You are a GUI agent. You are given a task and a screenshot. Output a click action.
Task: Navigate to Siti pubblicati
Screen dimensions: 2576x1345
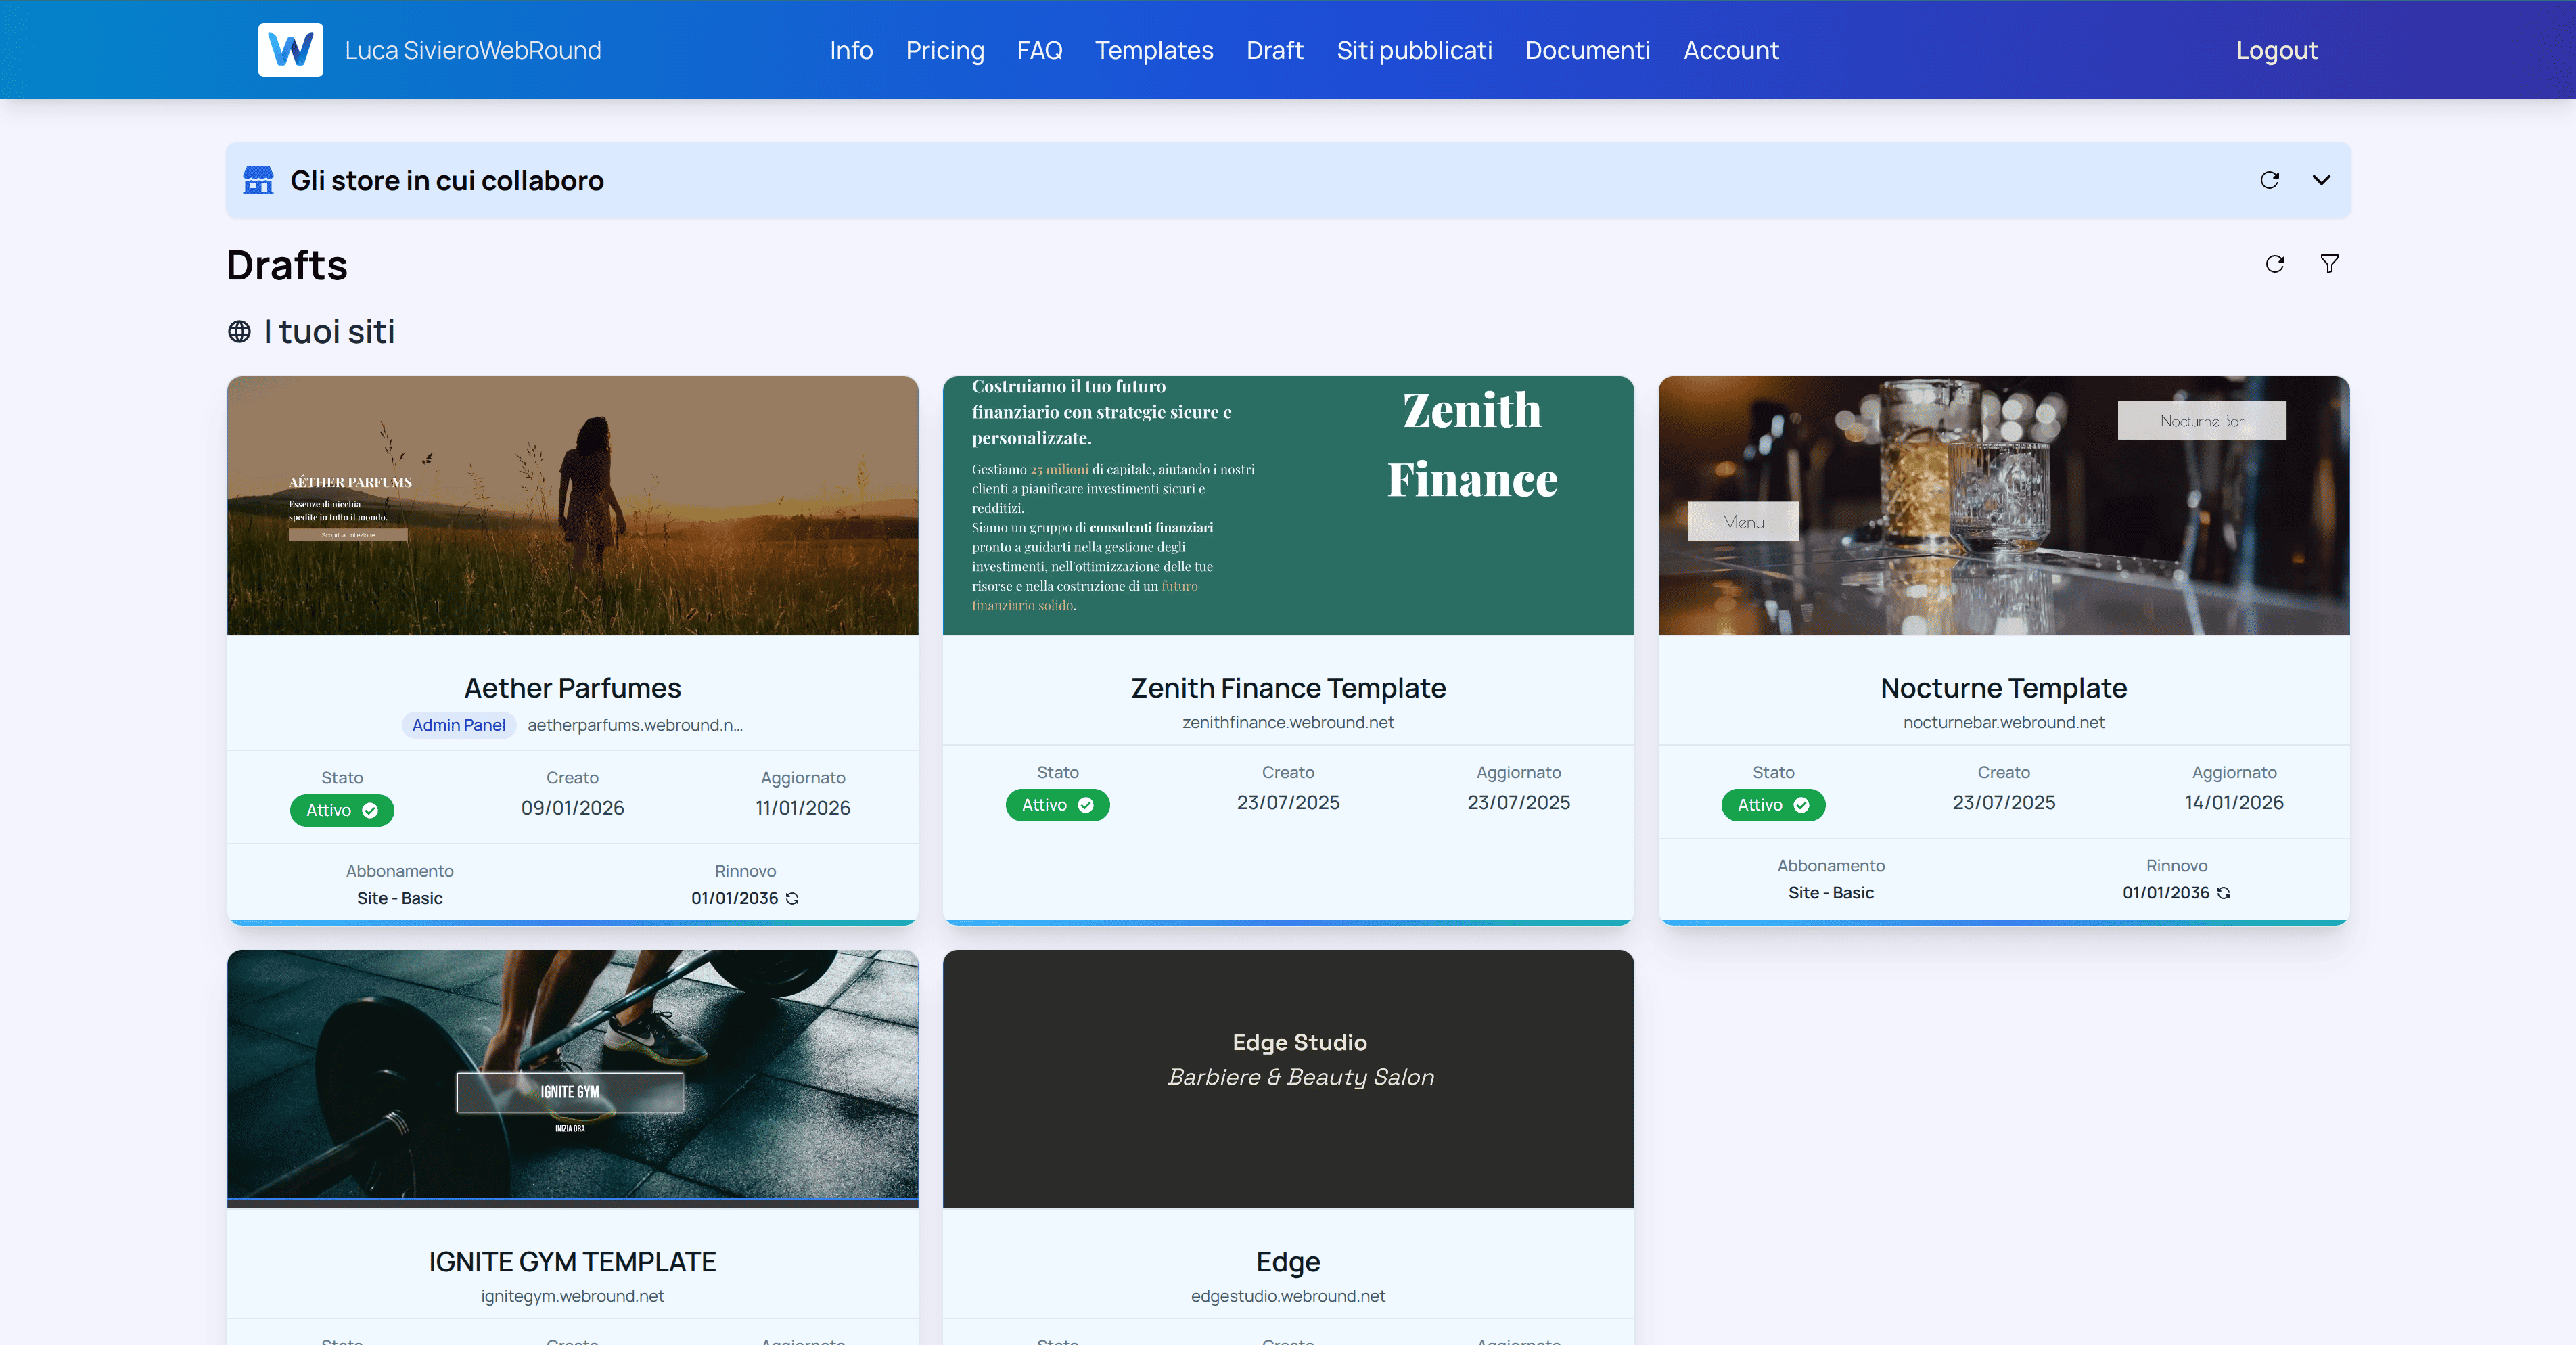coord(1414,50)
